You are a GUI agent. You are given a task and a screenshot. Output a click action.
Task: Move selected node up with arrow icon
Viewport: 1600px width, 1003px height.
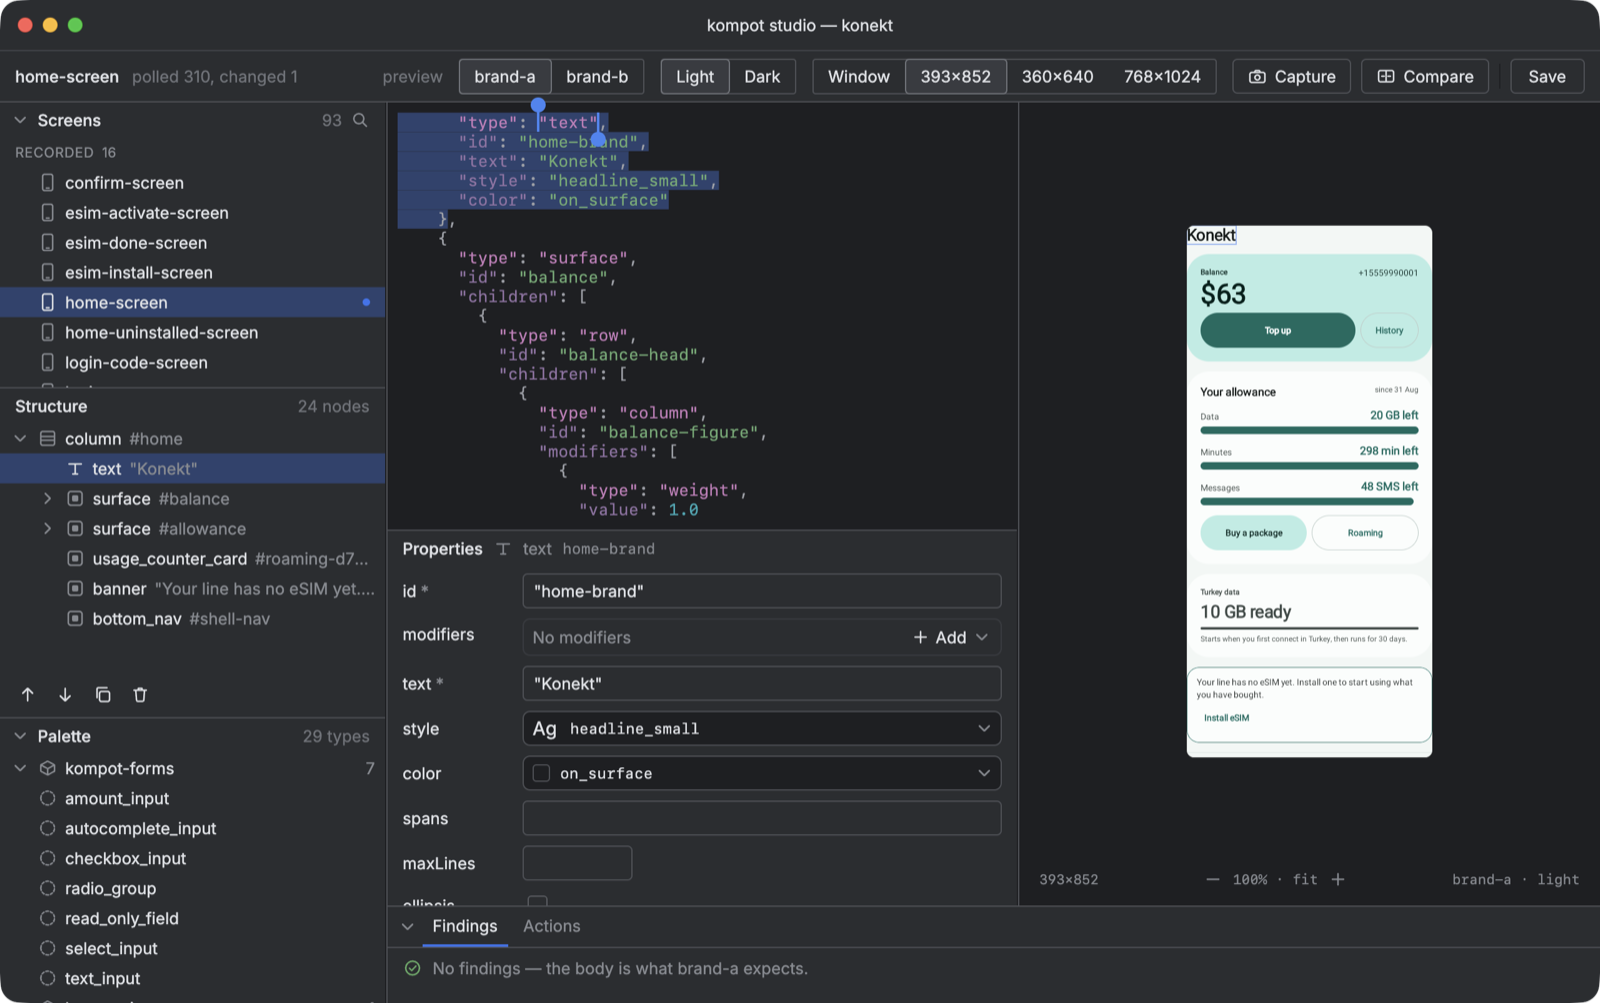(x=28, y=695)
